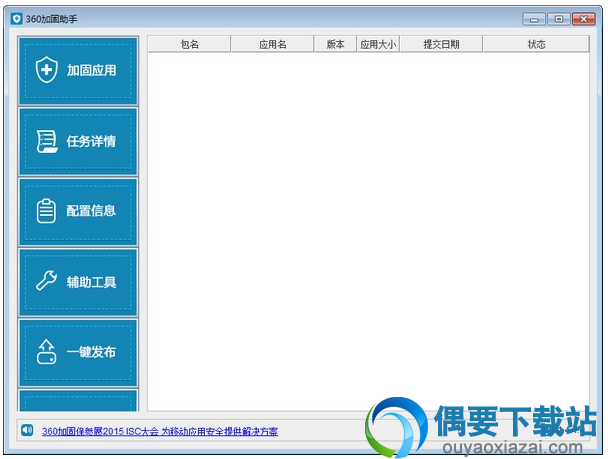The image size is (608, 459).
Task: Click the upload icon for 一键发布
Action: point(47,352)
